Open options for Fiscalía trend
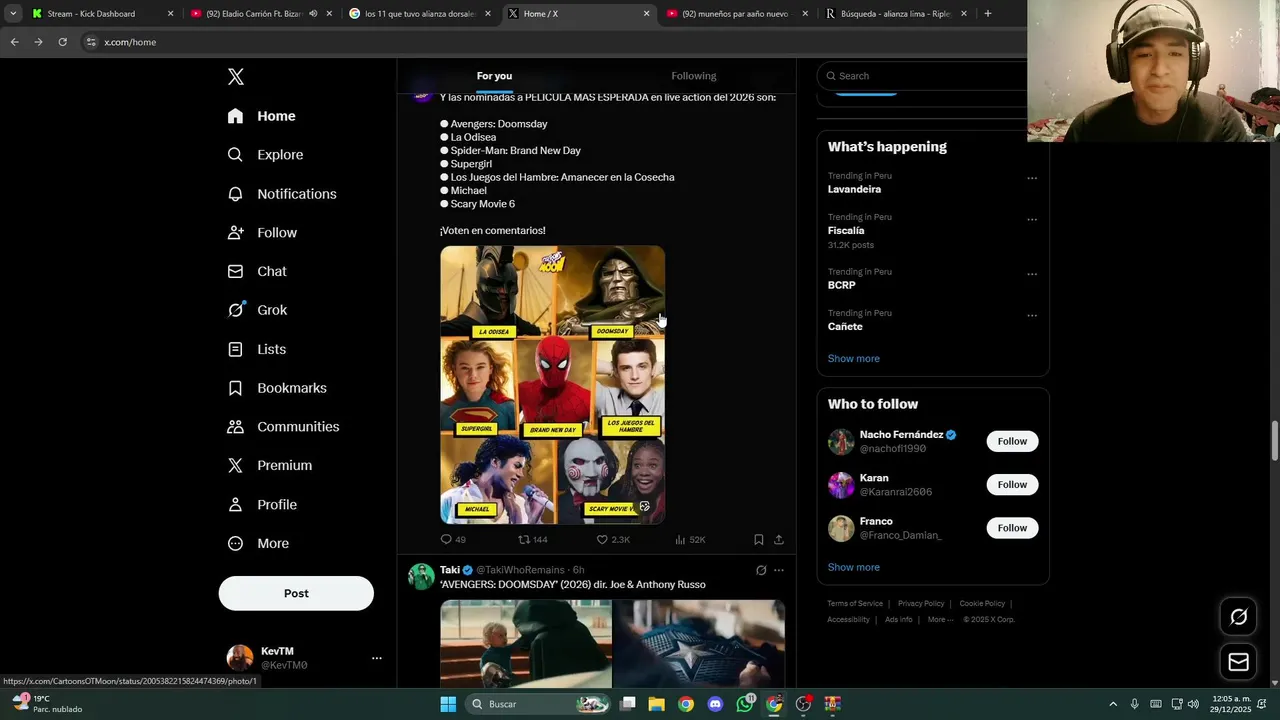 click(1032, 219)
